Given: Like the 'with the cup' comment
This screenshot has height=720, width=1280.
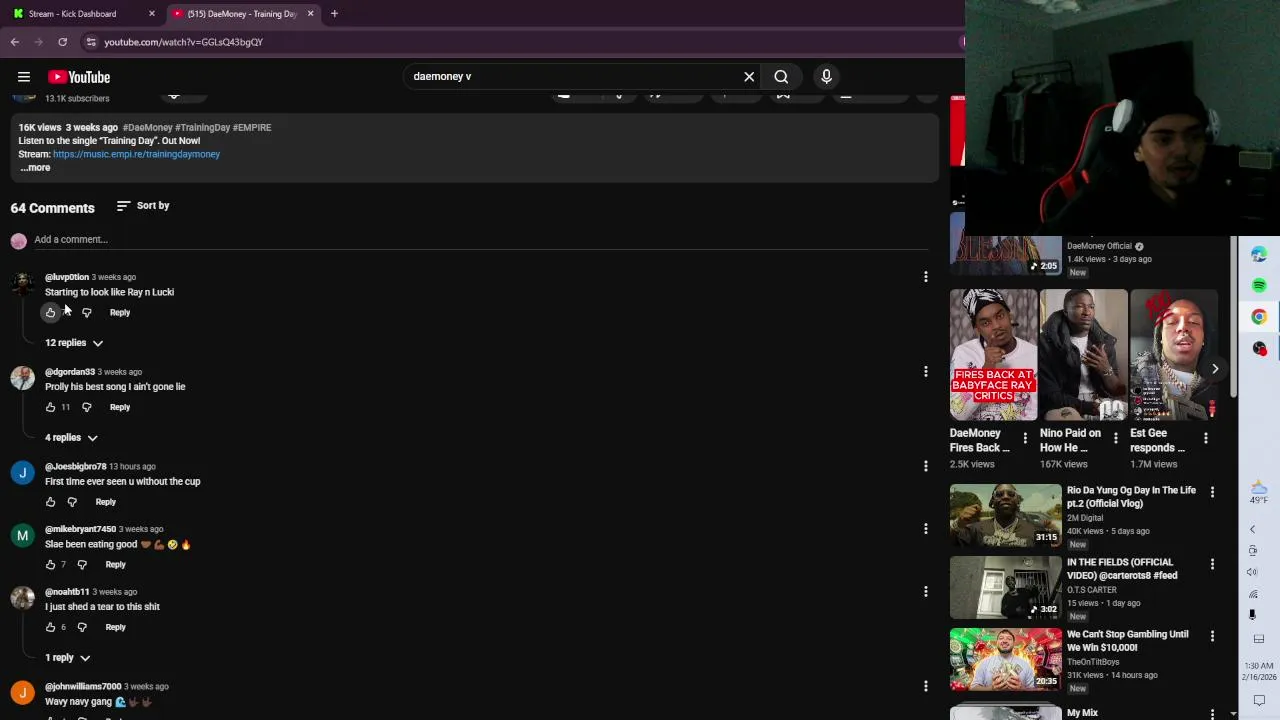Looking at the screenshot, I should click(x=50, y=502).
